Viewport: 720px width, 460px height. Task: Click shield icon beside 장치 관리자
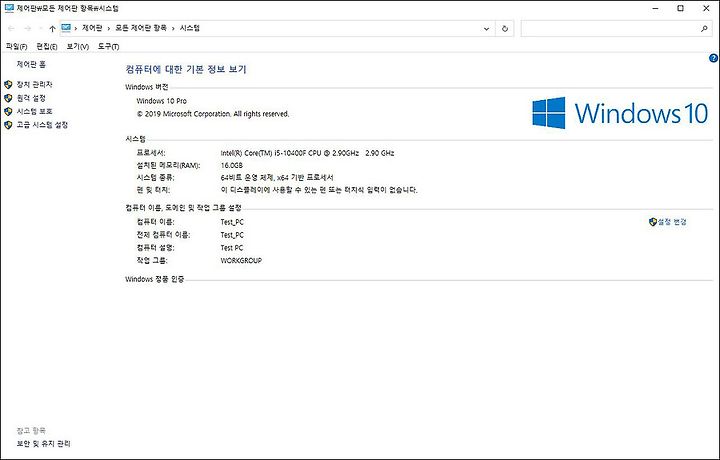8,84
